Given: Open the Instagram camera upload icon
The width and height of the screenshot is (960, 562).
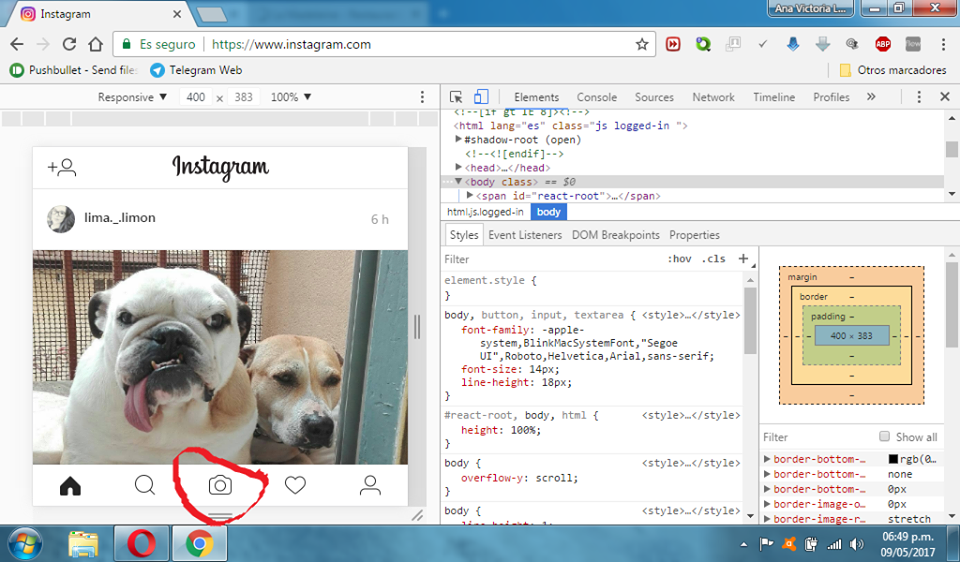Looking at the screenshot, I should coord(220,485).
